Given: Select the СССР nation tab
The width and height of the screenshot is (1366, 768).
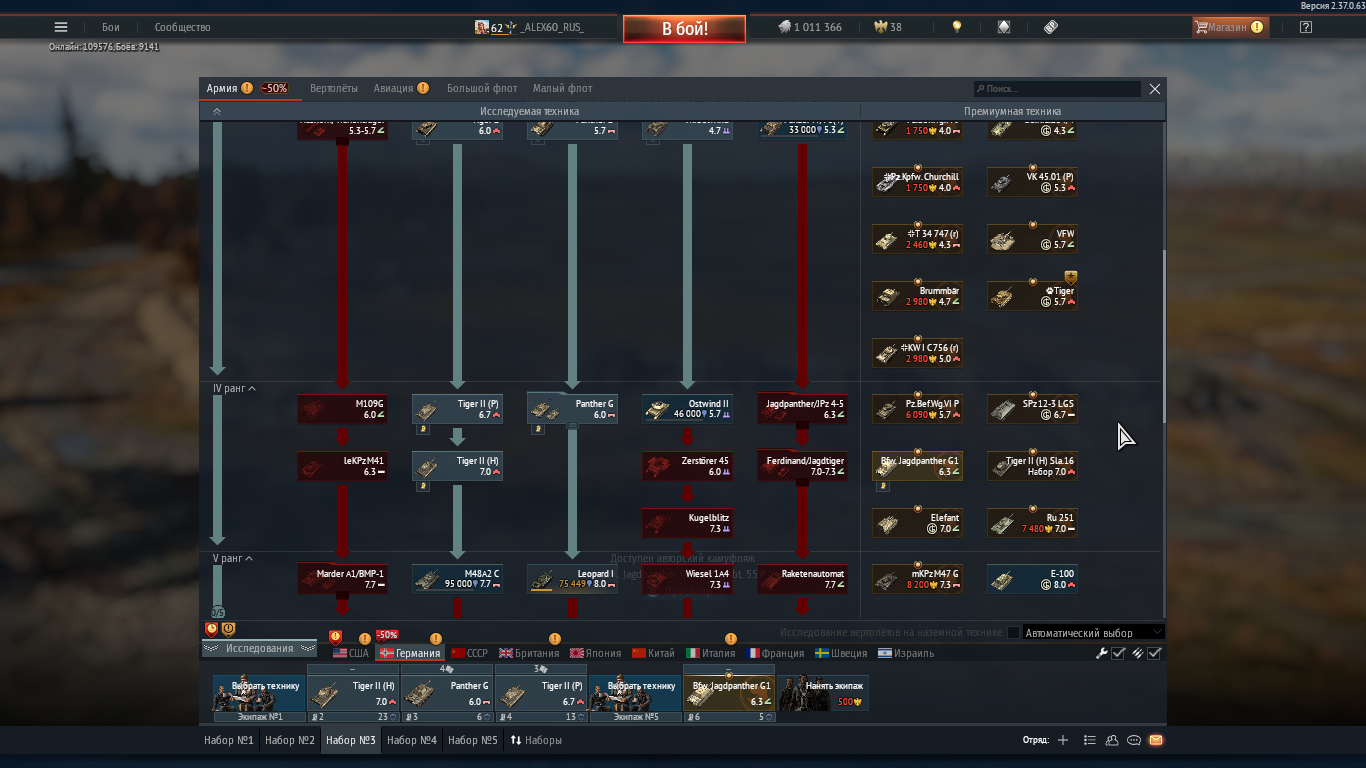Looking at the screenshot, I should 469,653.
